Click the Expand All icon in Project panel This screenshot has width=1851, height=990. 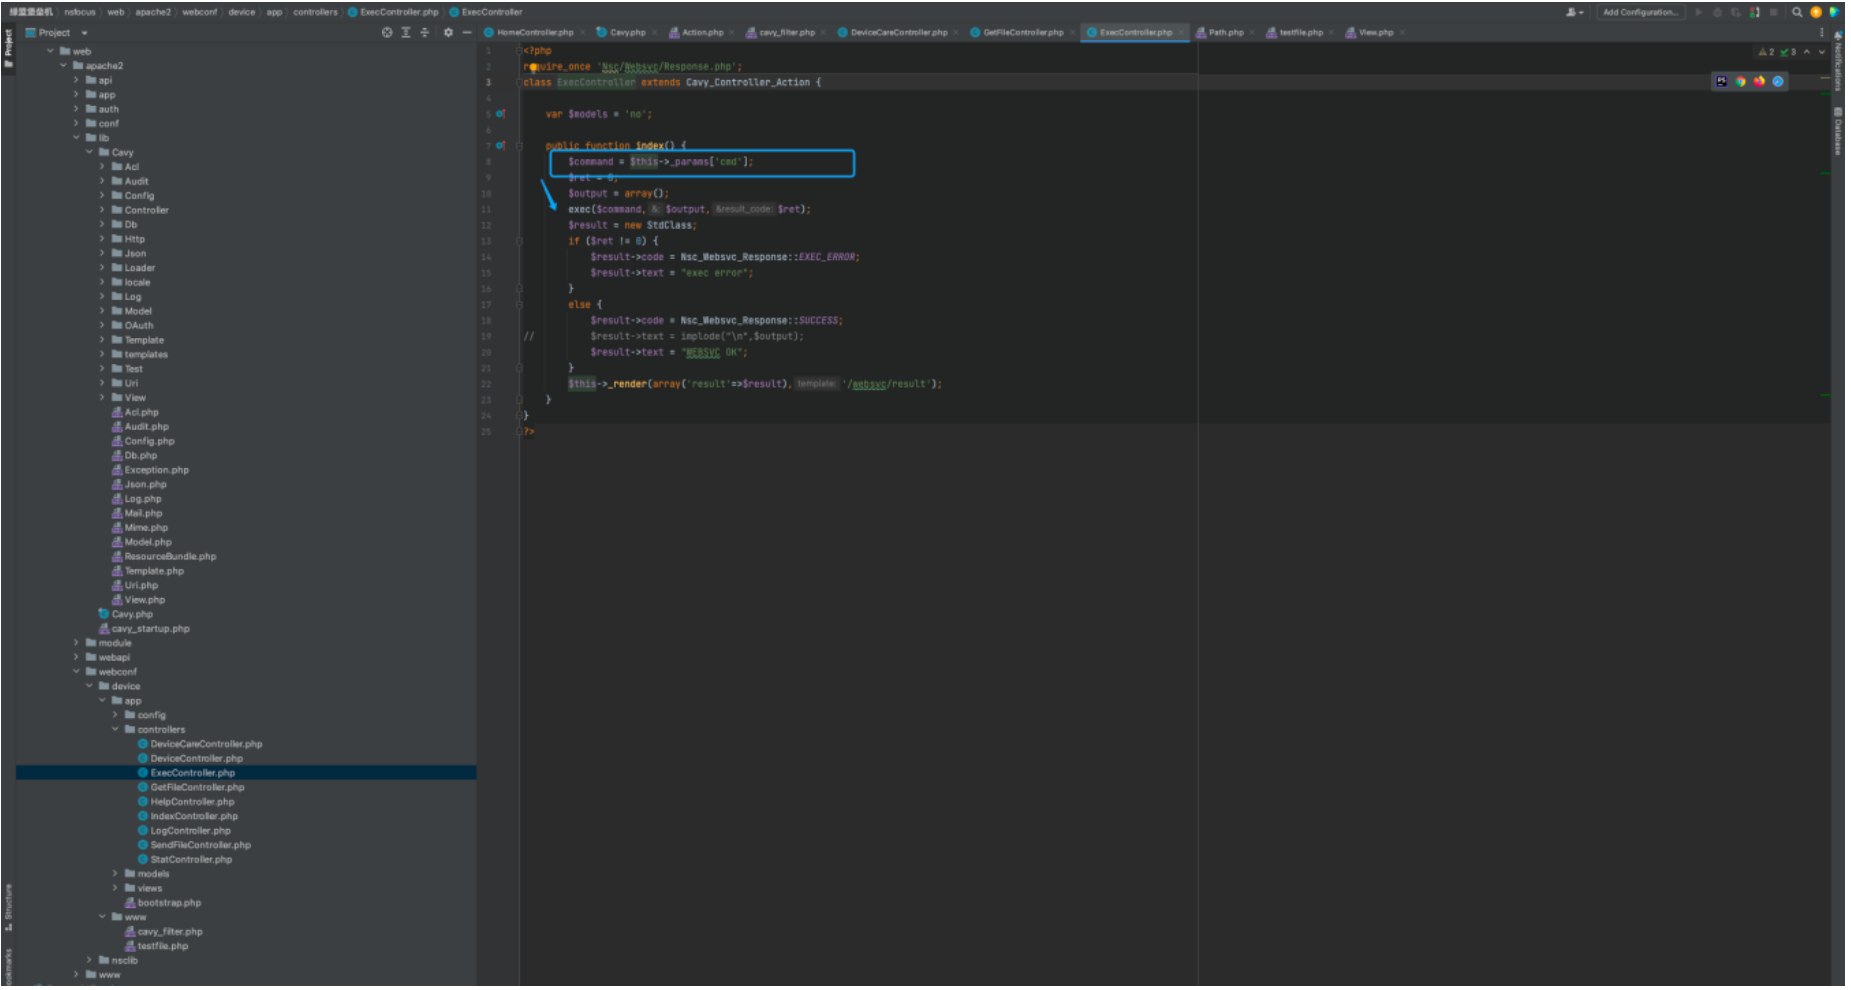[406, 33]
